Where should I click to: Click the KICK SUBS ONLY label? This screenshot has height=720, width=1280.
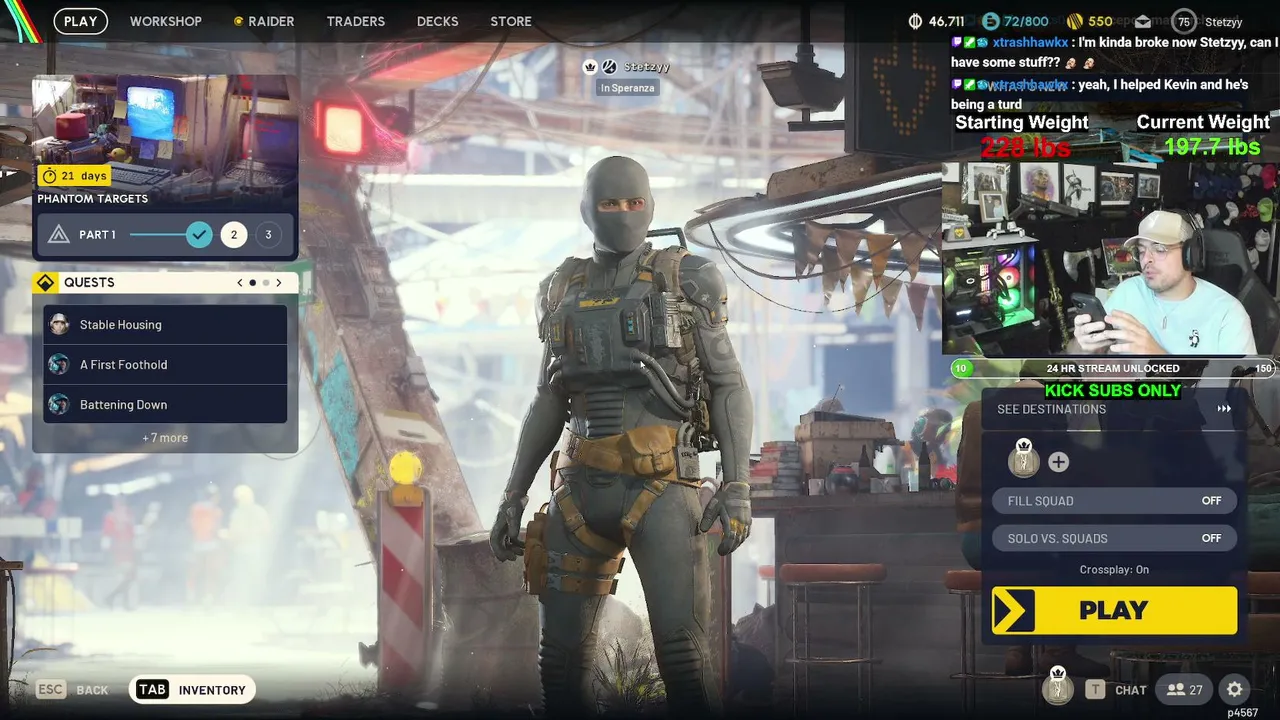point(1113,390)
